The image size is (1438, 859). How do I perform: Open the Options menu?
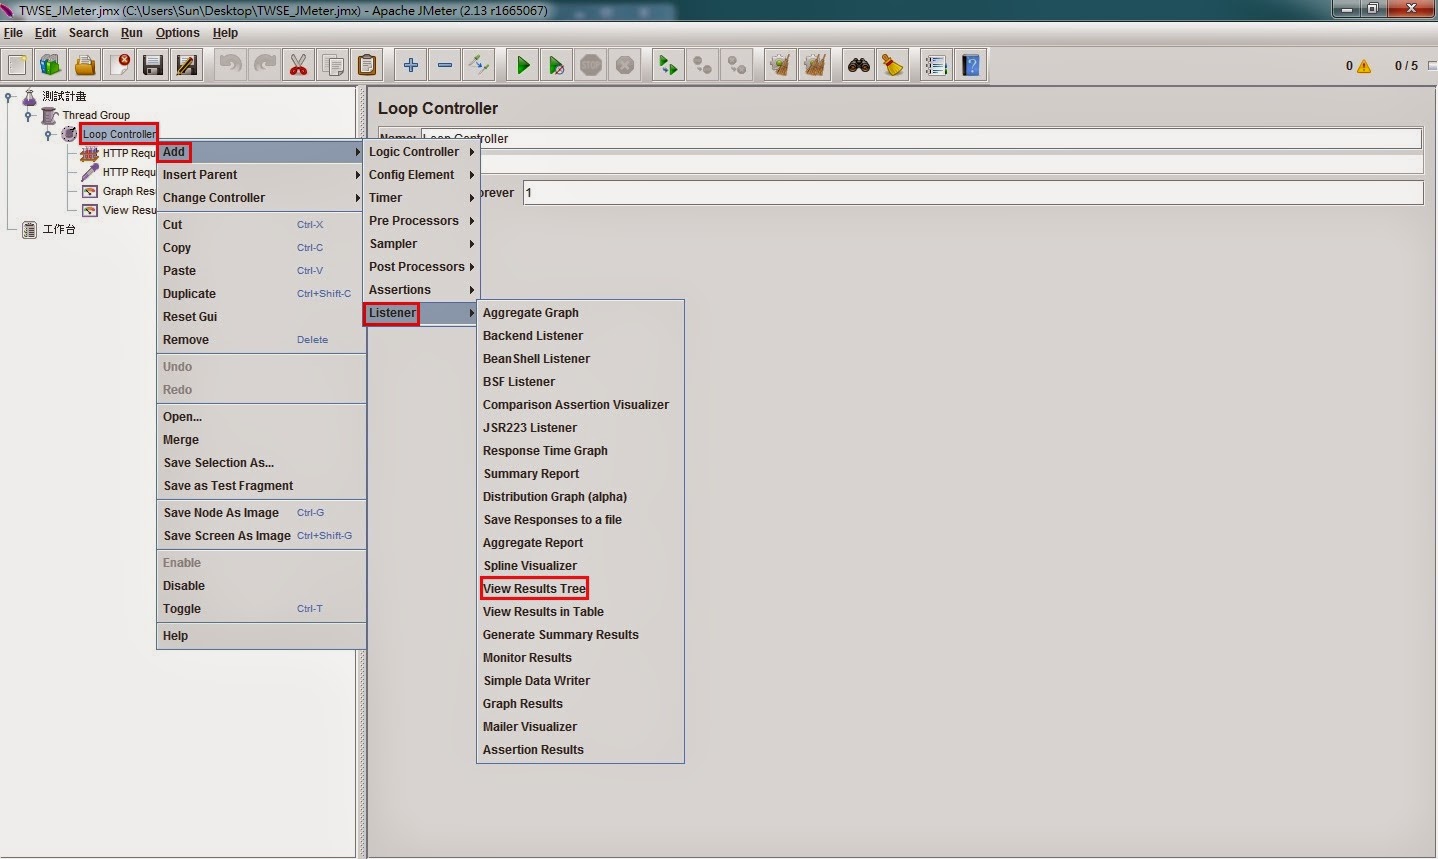[x=177, y=33]
